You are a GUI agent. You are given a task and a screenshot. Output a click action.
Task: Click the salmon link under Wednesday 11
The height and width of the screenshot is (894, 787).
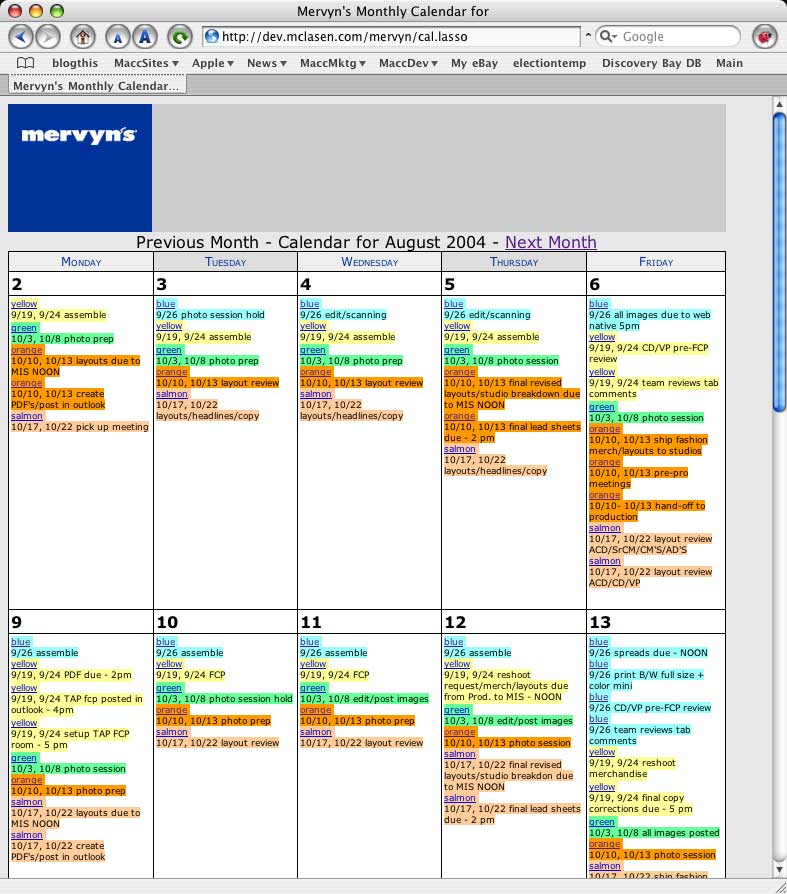(315, 732)
